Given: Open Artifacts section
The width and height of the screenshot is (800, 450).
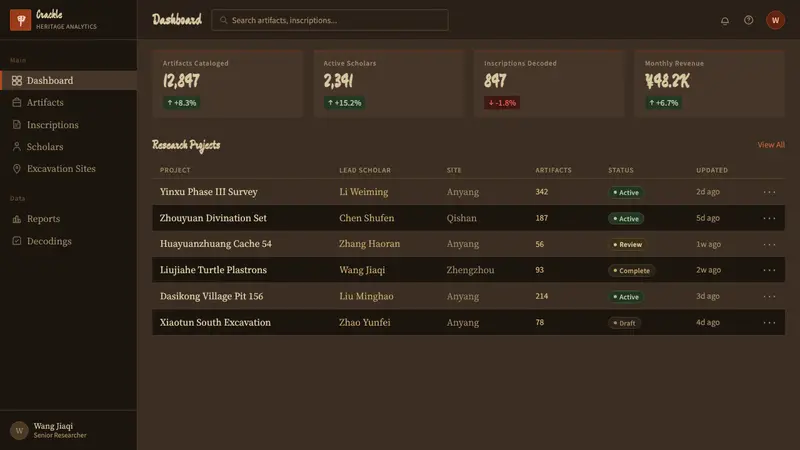Looking at the screenshot, I should (x=68, y=103).
